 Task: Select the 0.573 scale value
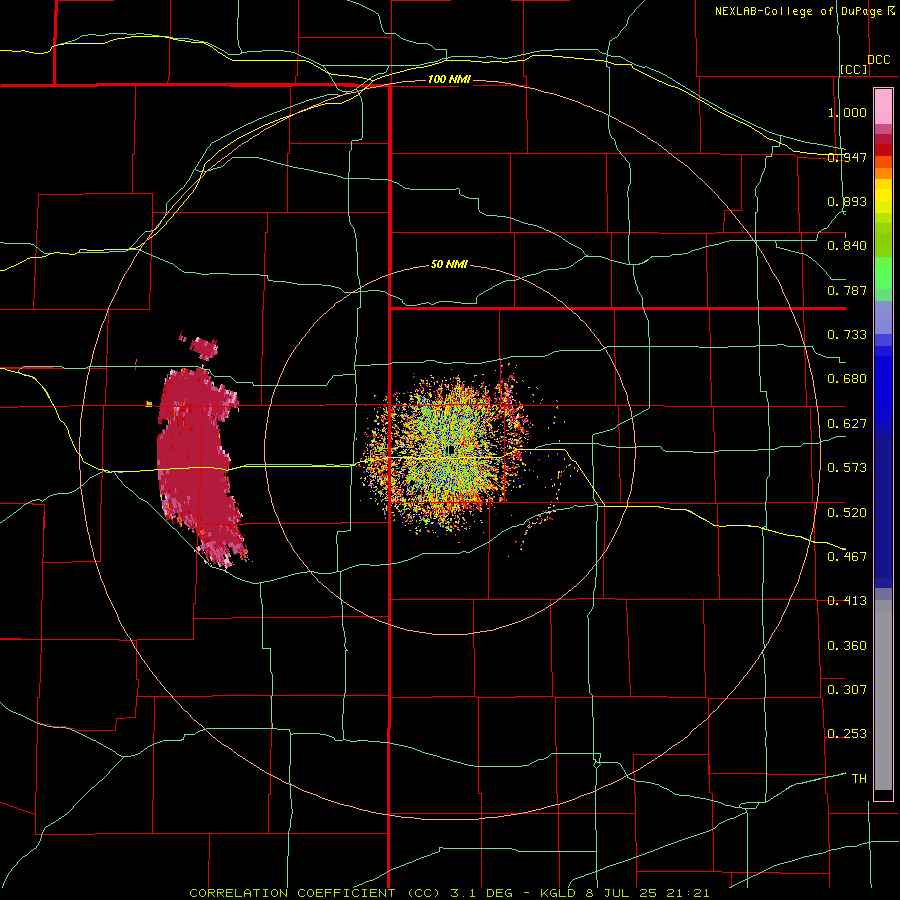point(847,468)
